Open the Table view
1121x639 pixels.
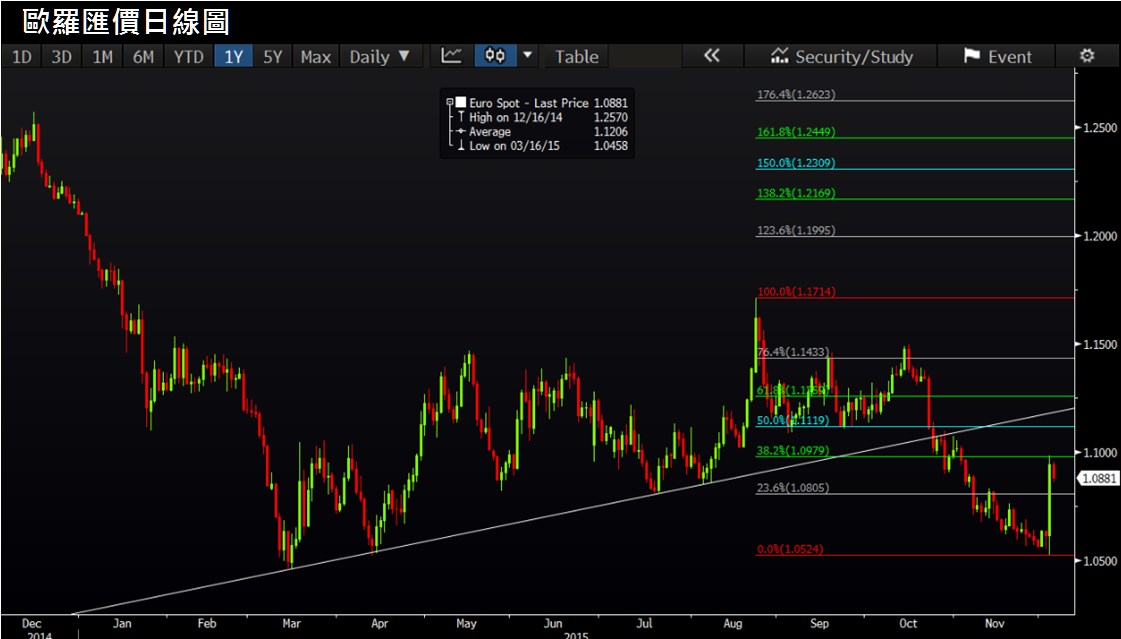[x=576, y=57]
